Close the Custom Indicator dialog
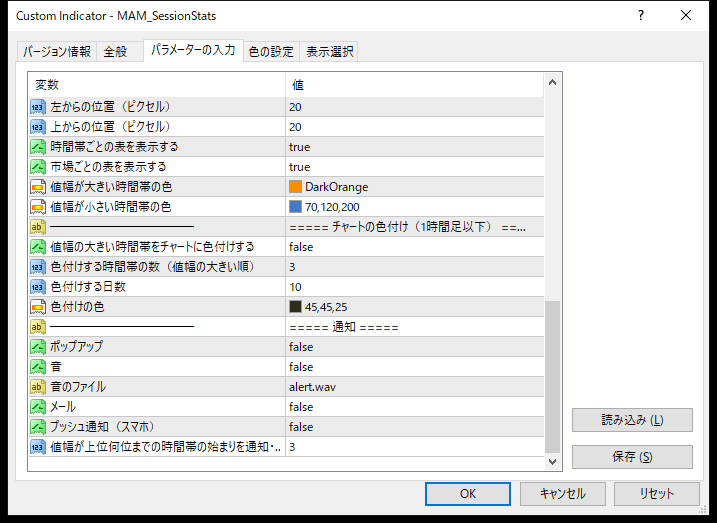Image resolution: width=717 pixels, height=523 pixels. (x=686, y=16)
